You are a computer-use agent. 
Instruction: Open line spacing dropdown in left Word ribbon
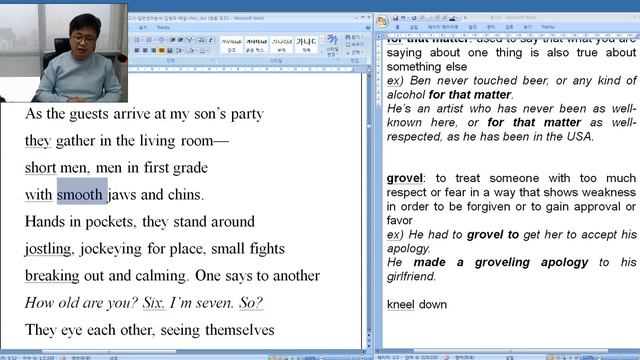coord(180,50)
